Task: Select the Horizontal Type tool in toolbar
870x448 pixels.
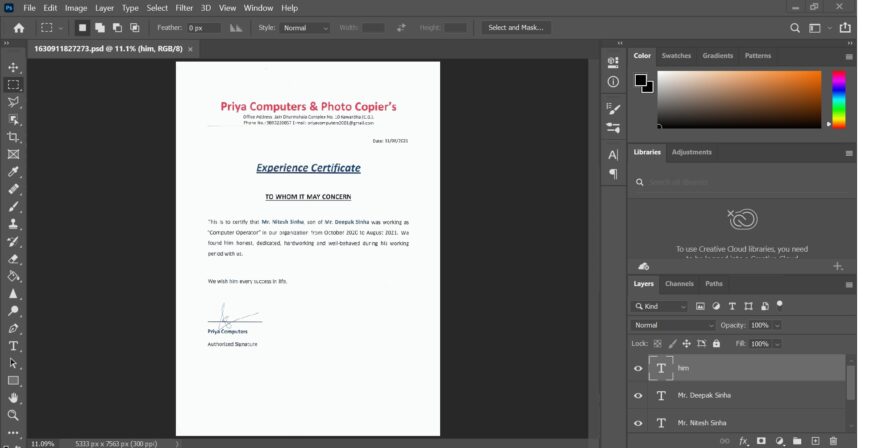Action: click(x=13, y=346)
